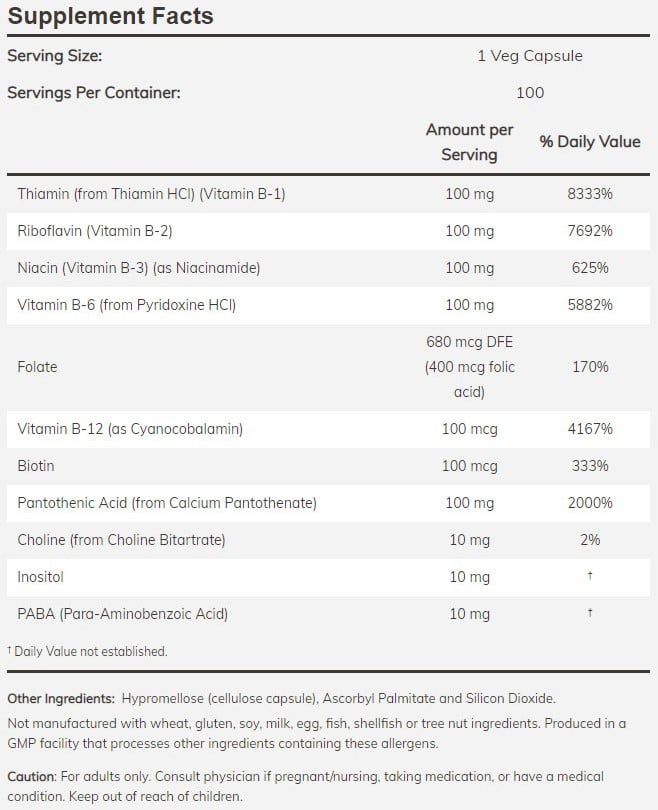
Task: Click the Servings Per Container label
Action: click(94, 93)
